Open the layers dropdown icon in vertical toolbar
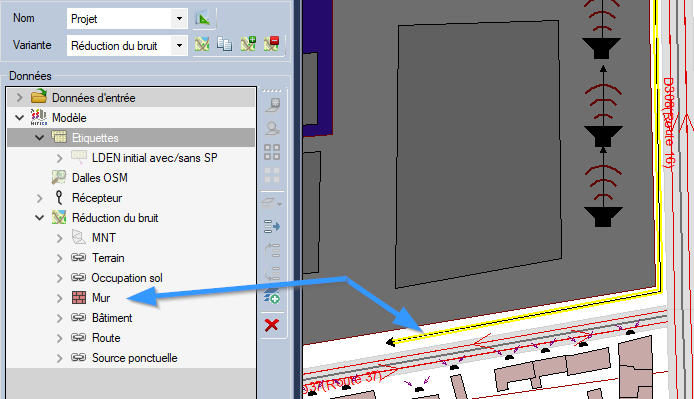The height and width of the screenshot is (399, 694). pyautogui.click(x=272, y=203)
